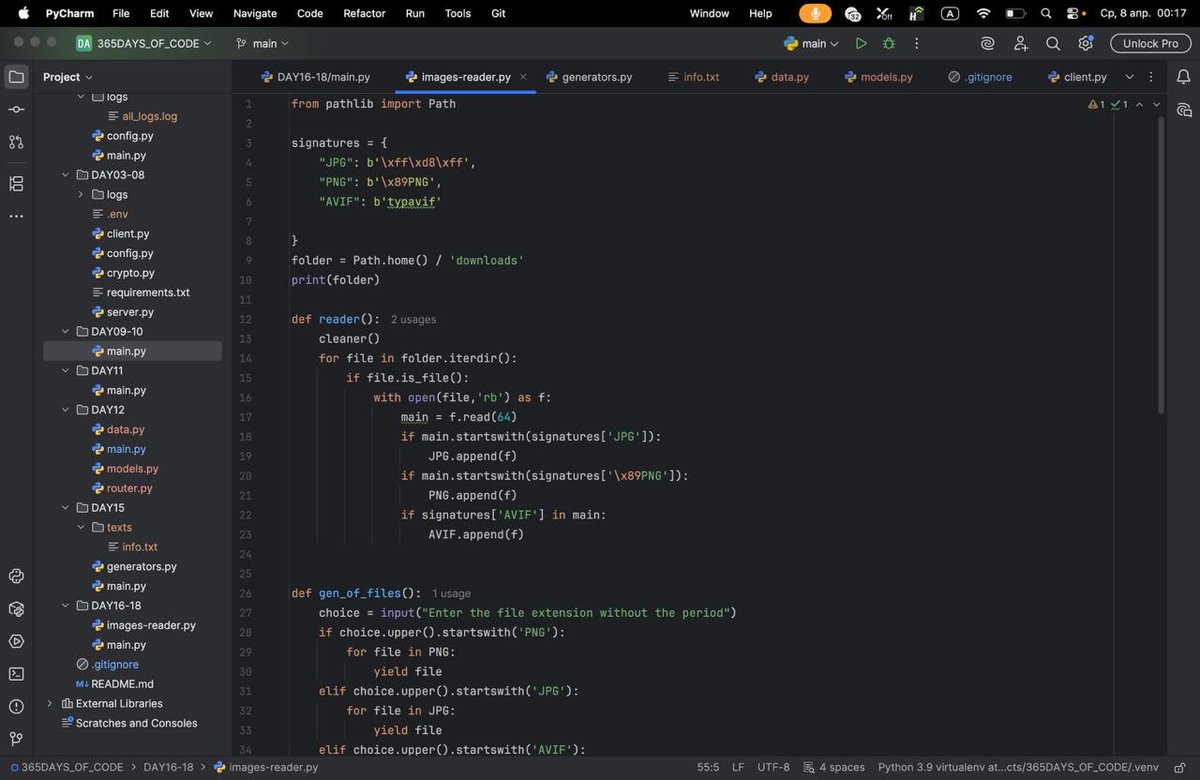Debug the main configuration
The height and width of the screenshot is (780, 1200).
pos(889,44)
